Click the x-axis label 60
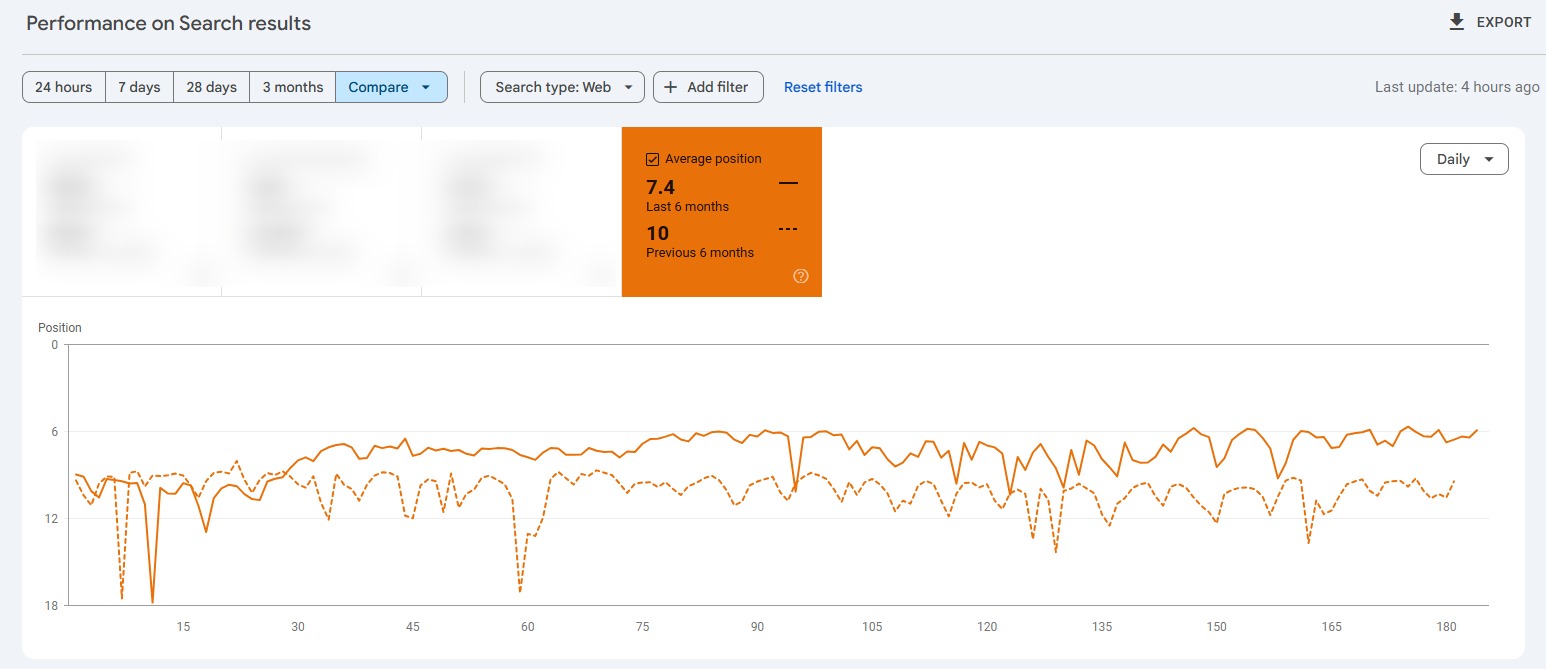The image size is (1546, 669). pos(528,627)
